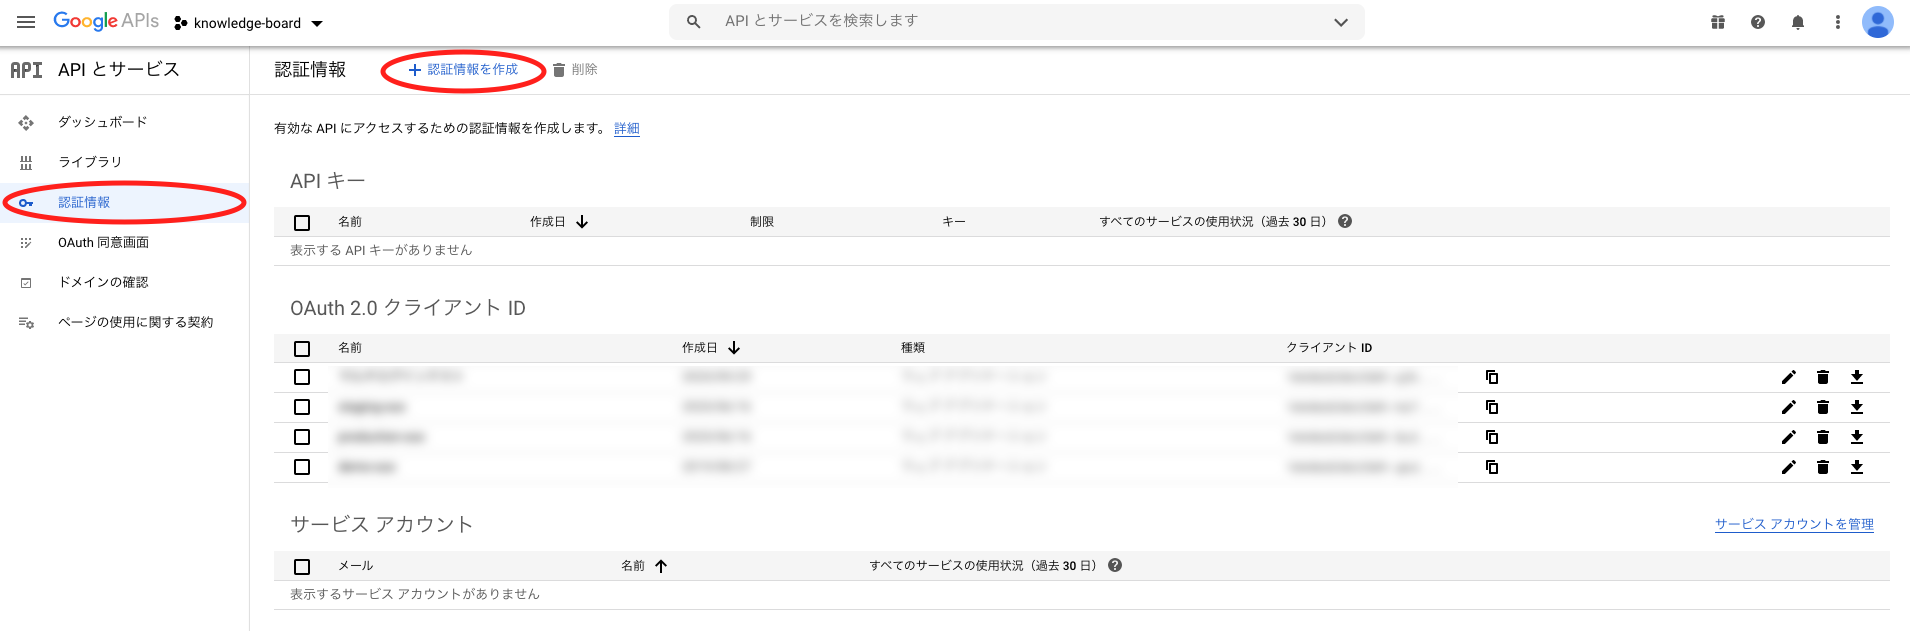Show notifications via bell icon
The height and width of the screenshot is (631, 1910).
pos(1798,22)
